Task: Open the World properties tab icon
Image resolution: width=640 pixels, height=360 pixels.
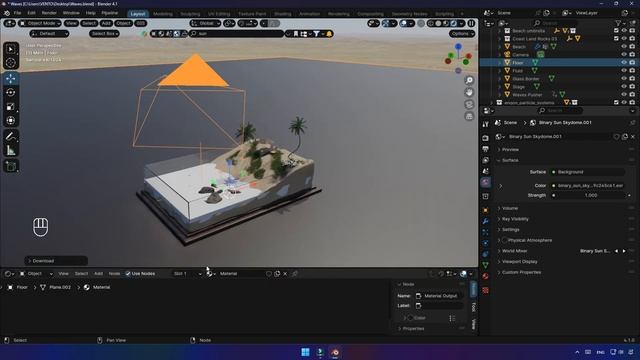Action: coord(485,182)
